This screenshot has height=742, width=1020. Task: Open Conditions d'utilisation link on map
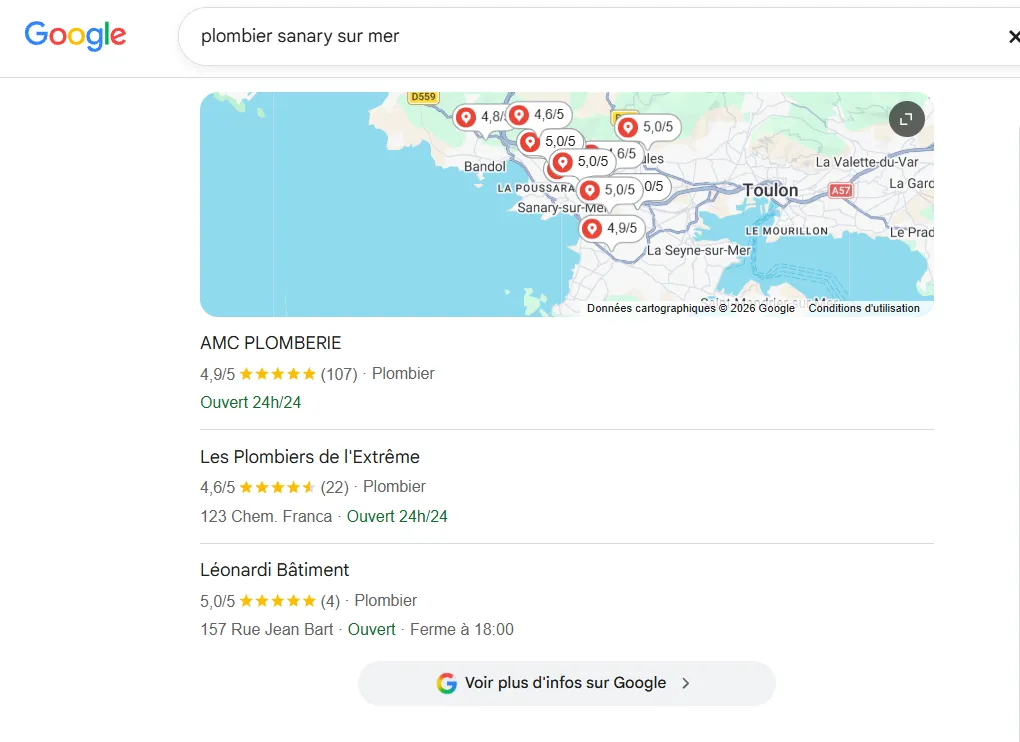click(x=864, y=308)
